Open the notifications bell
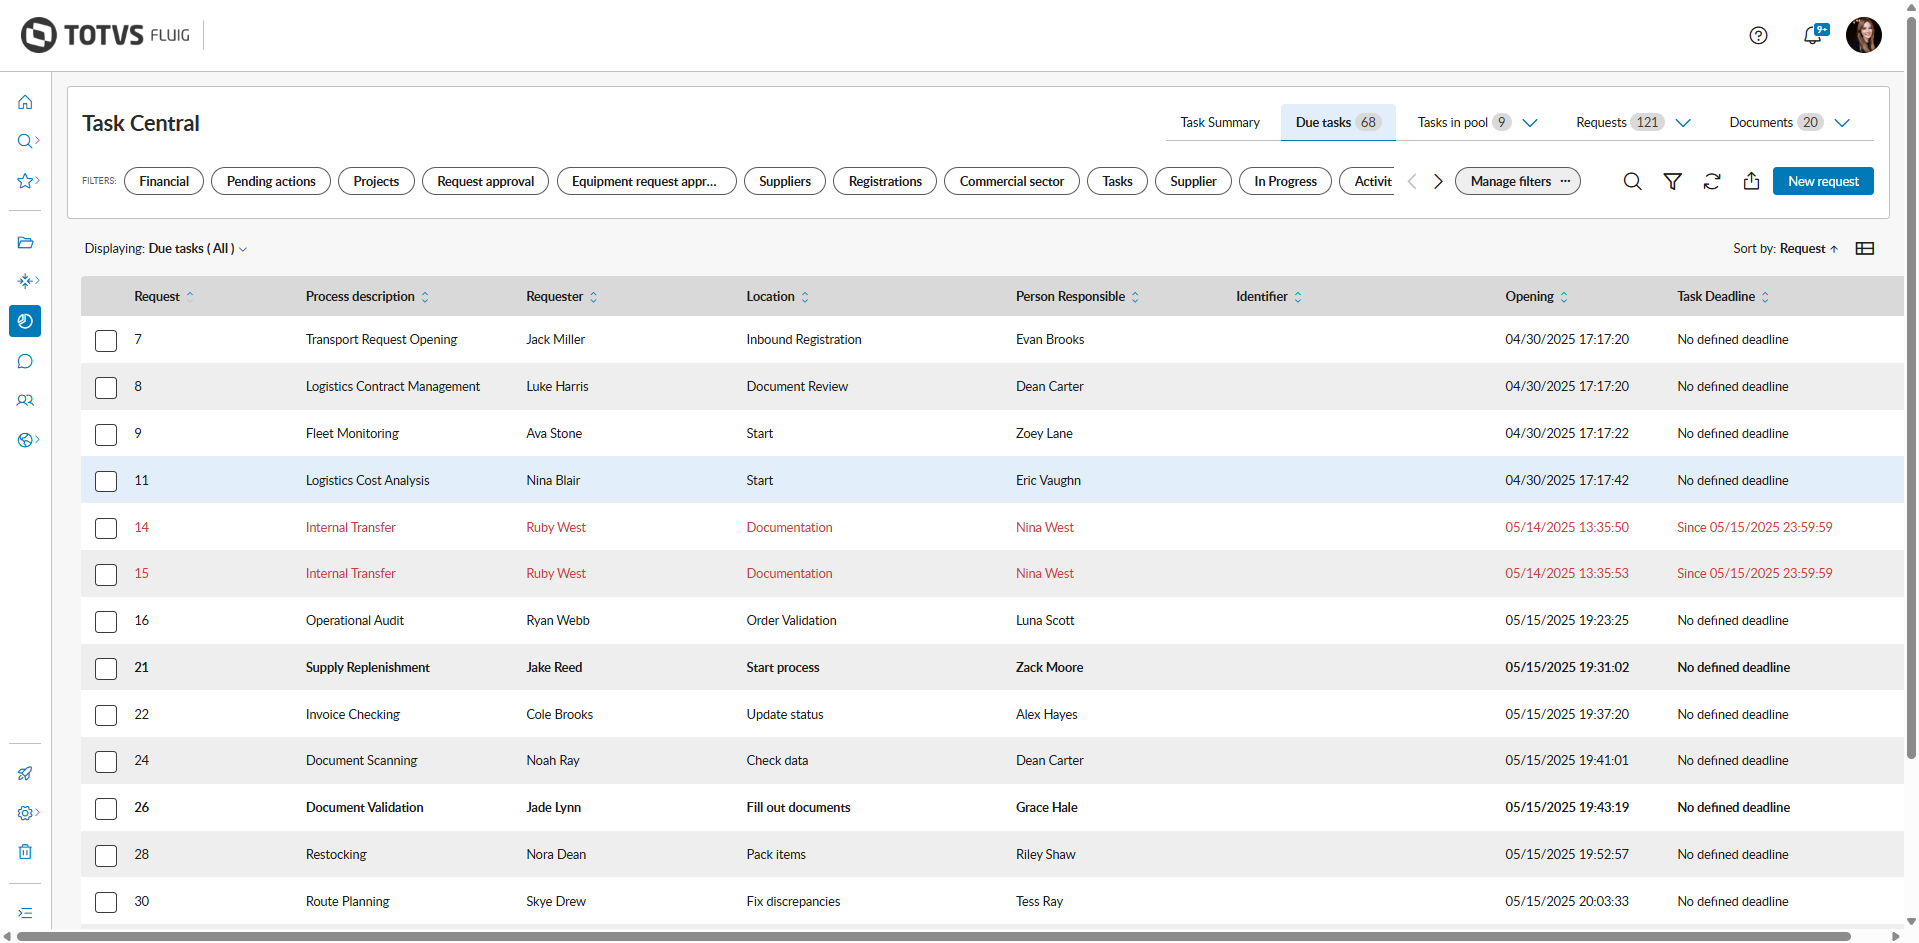 (1812, 36)
